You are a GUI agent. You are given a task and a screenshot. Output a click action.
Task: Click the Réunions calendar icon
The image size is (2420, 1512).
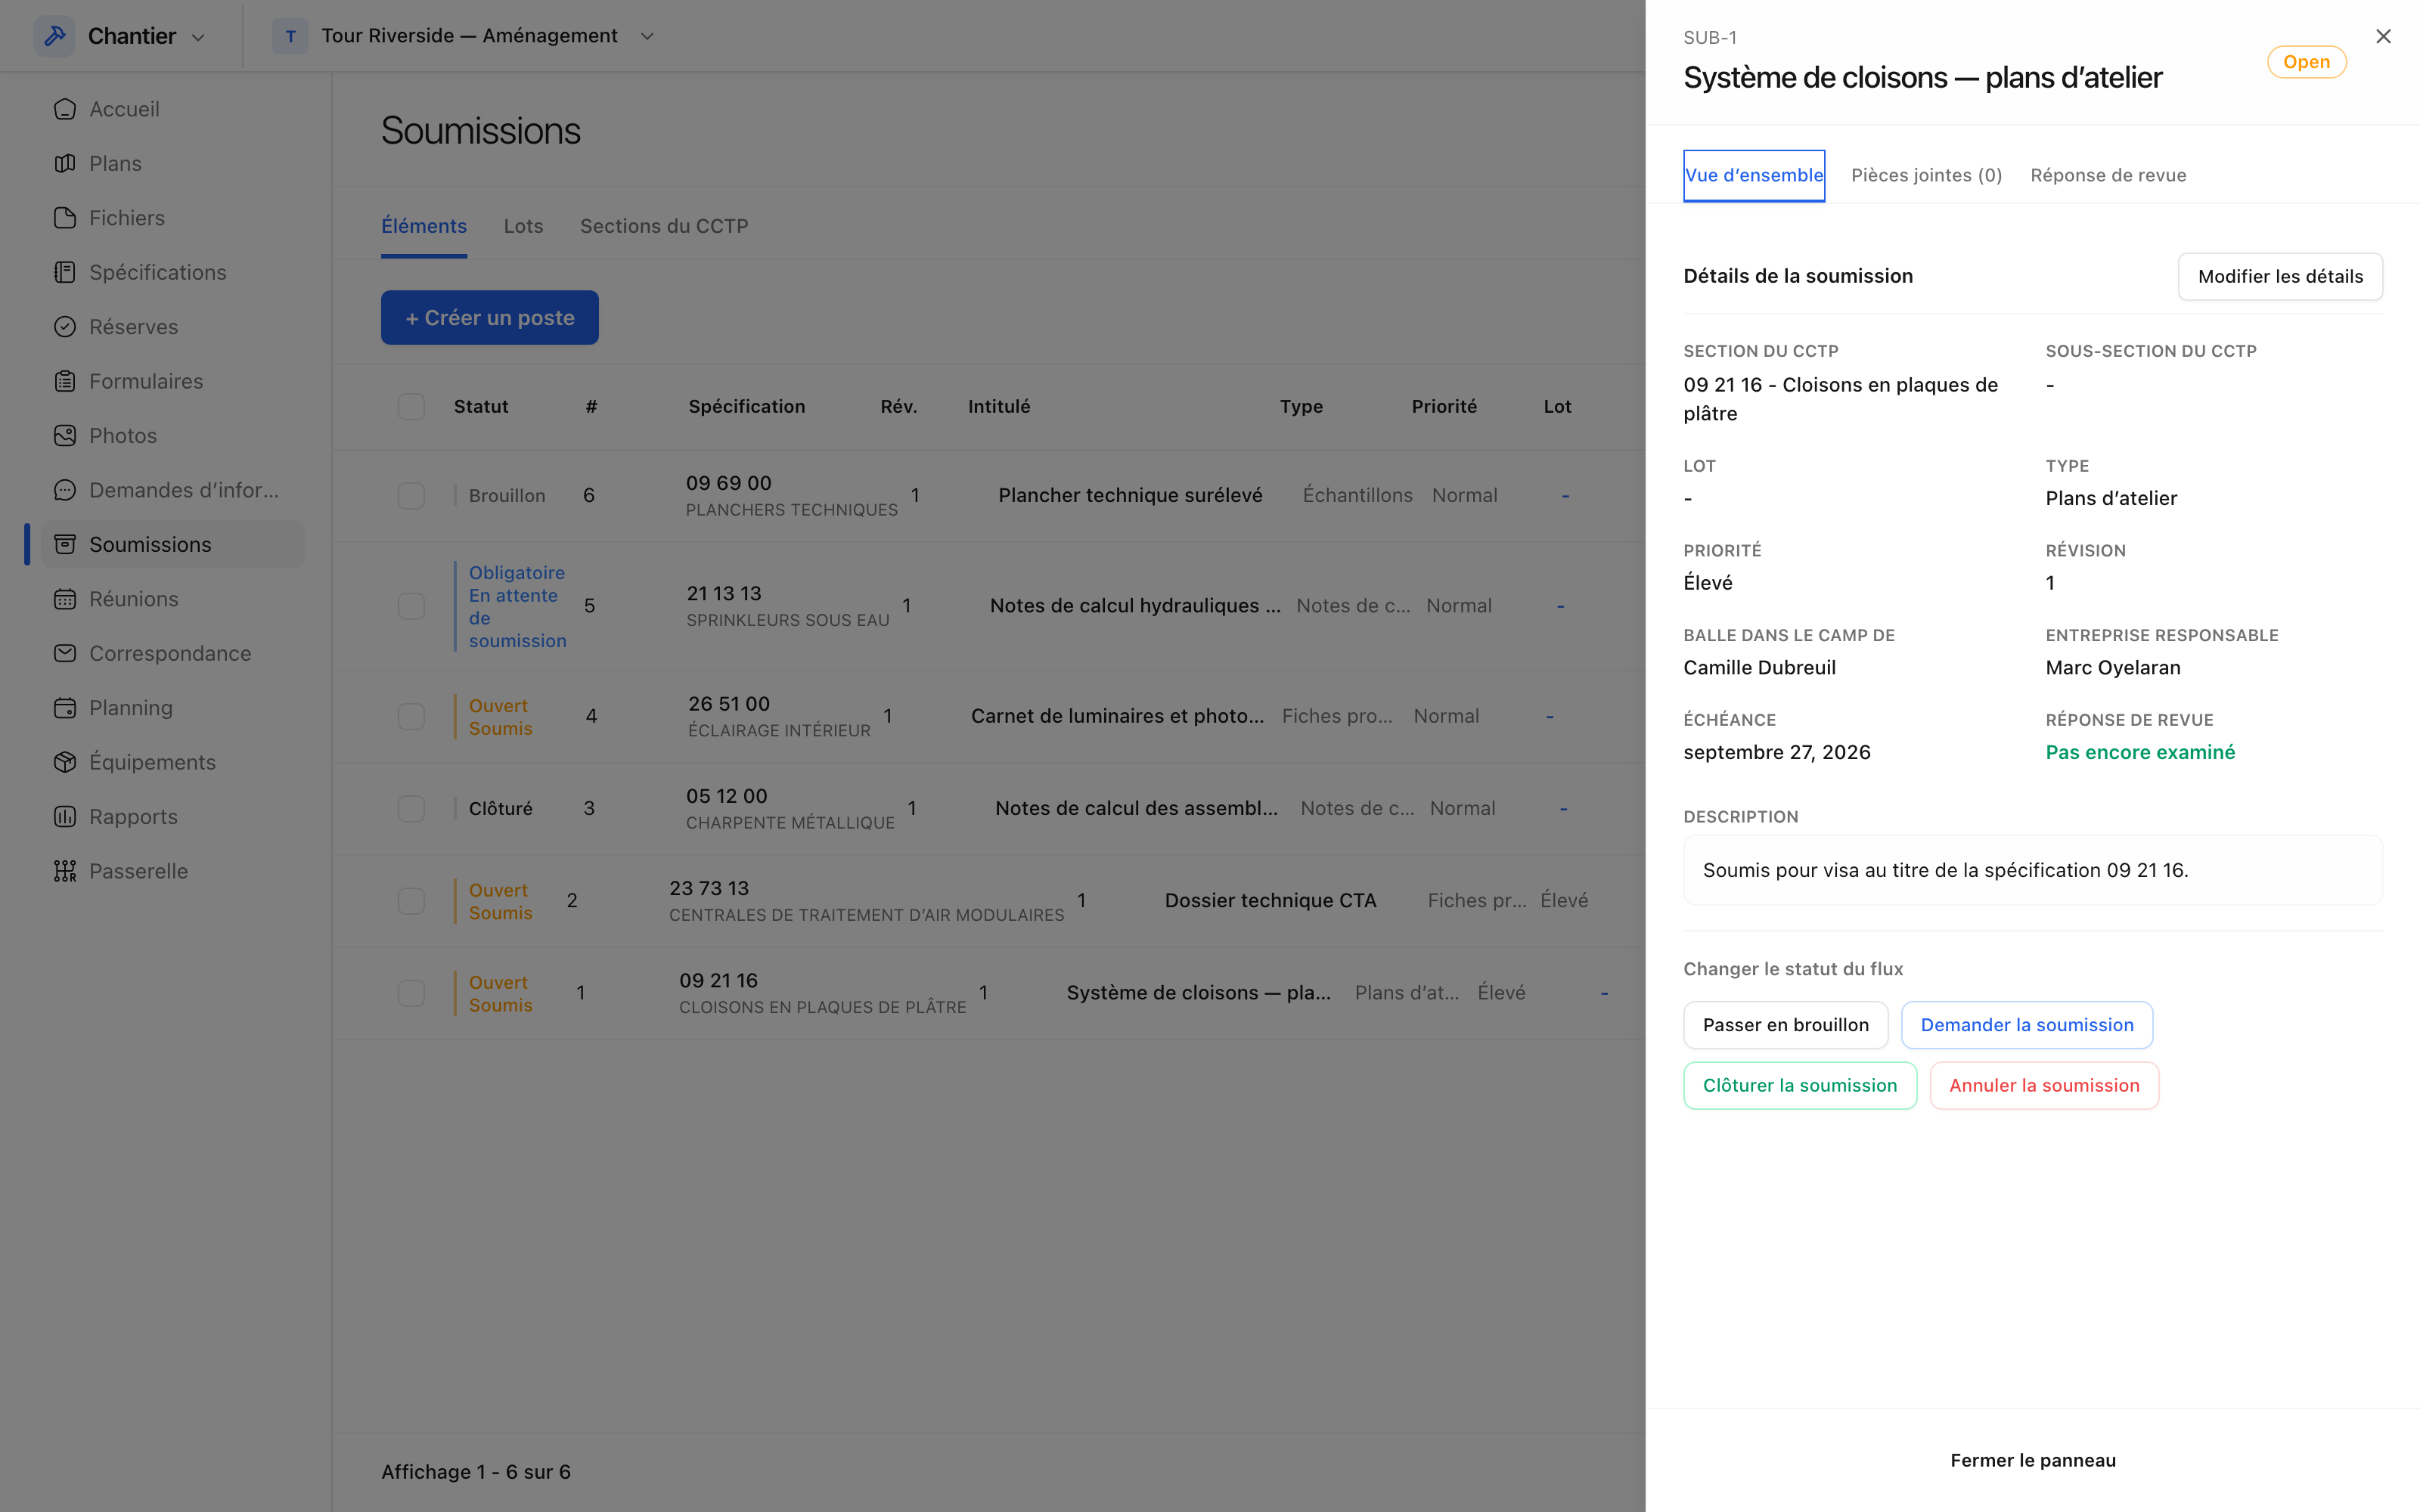click(x=65, y=599)
